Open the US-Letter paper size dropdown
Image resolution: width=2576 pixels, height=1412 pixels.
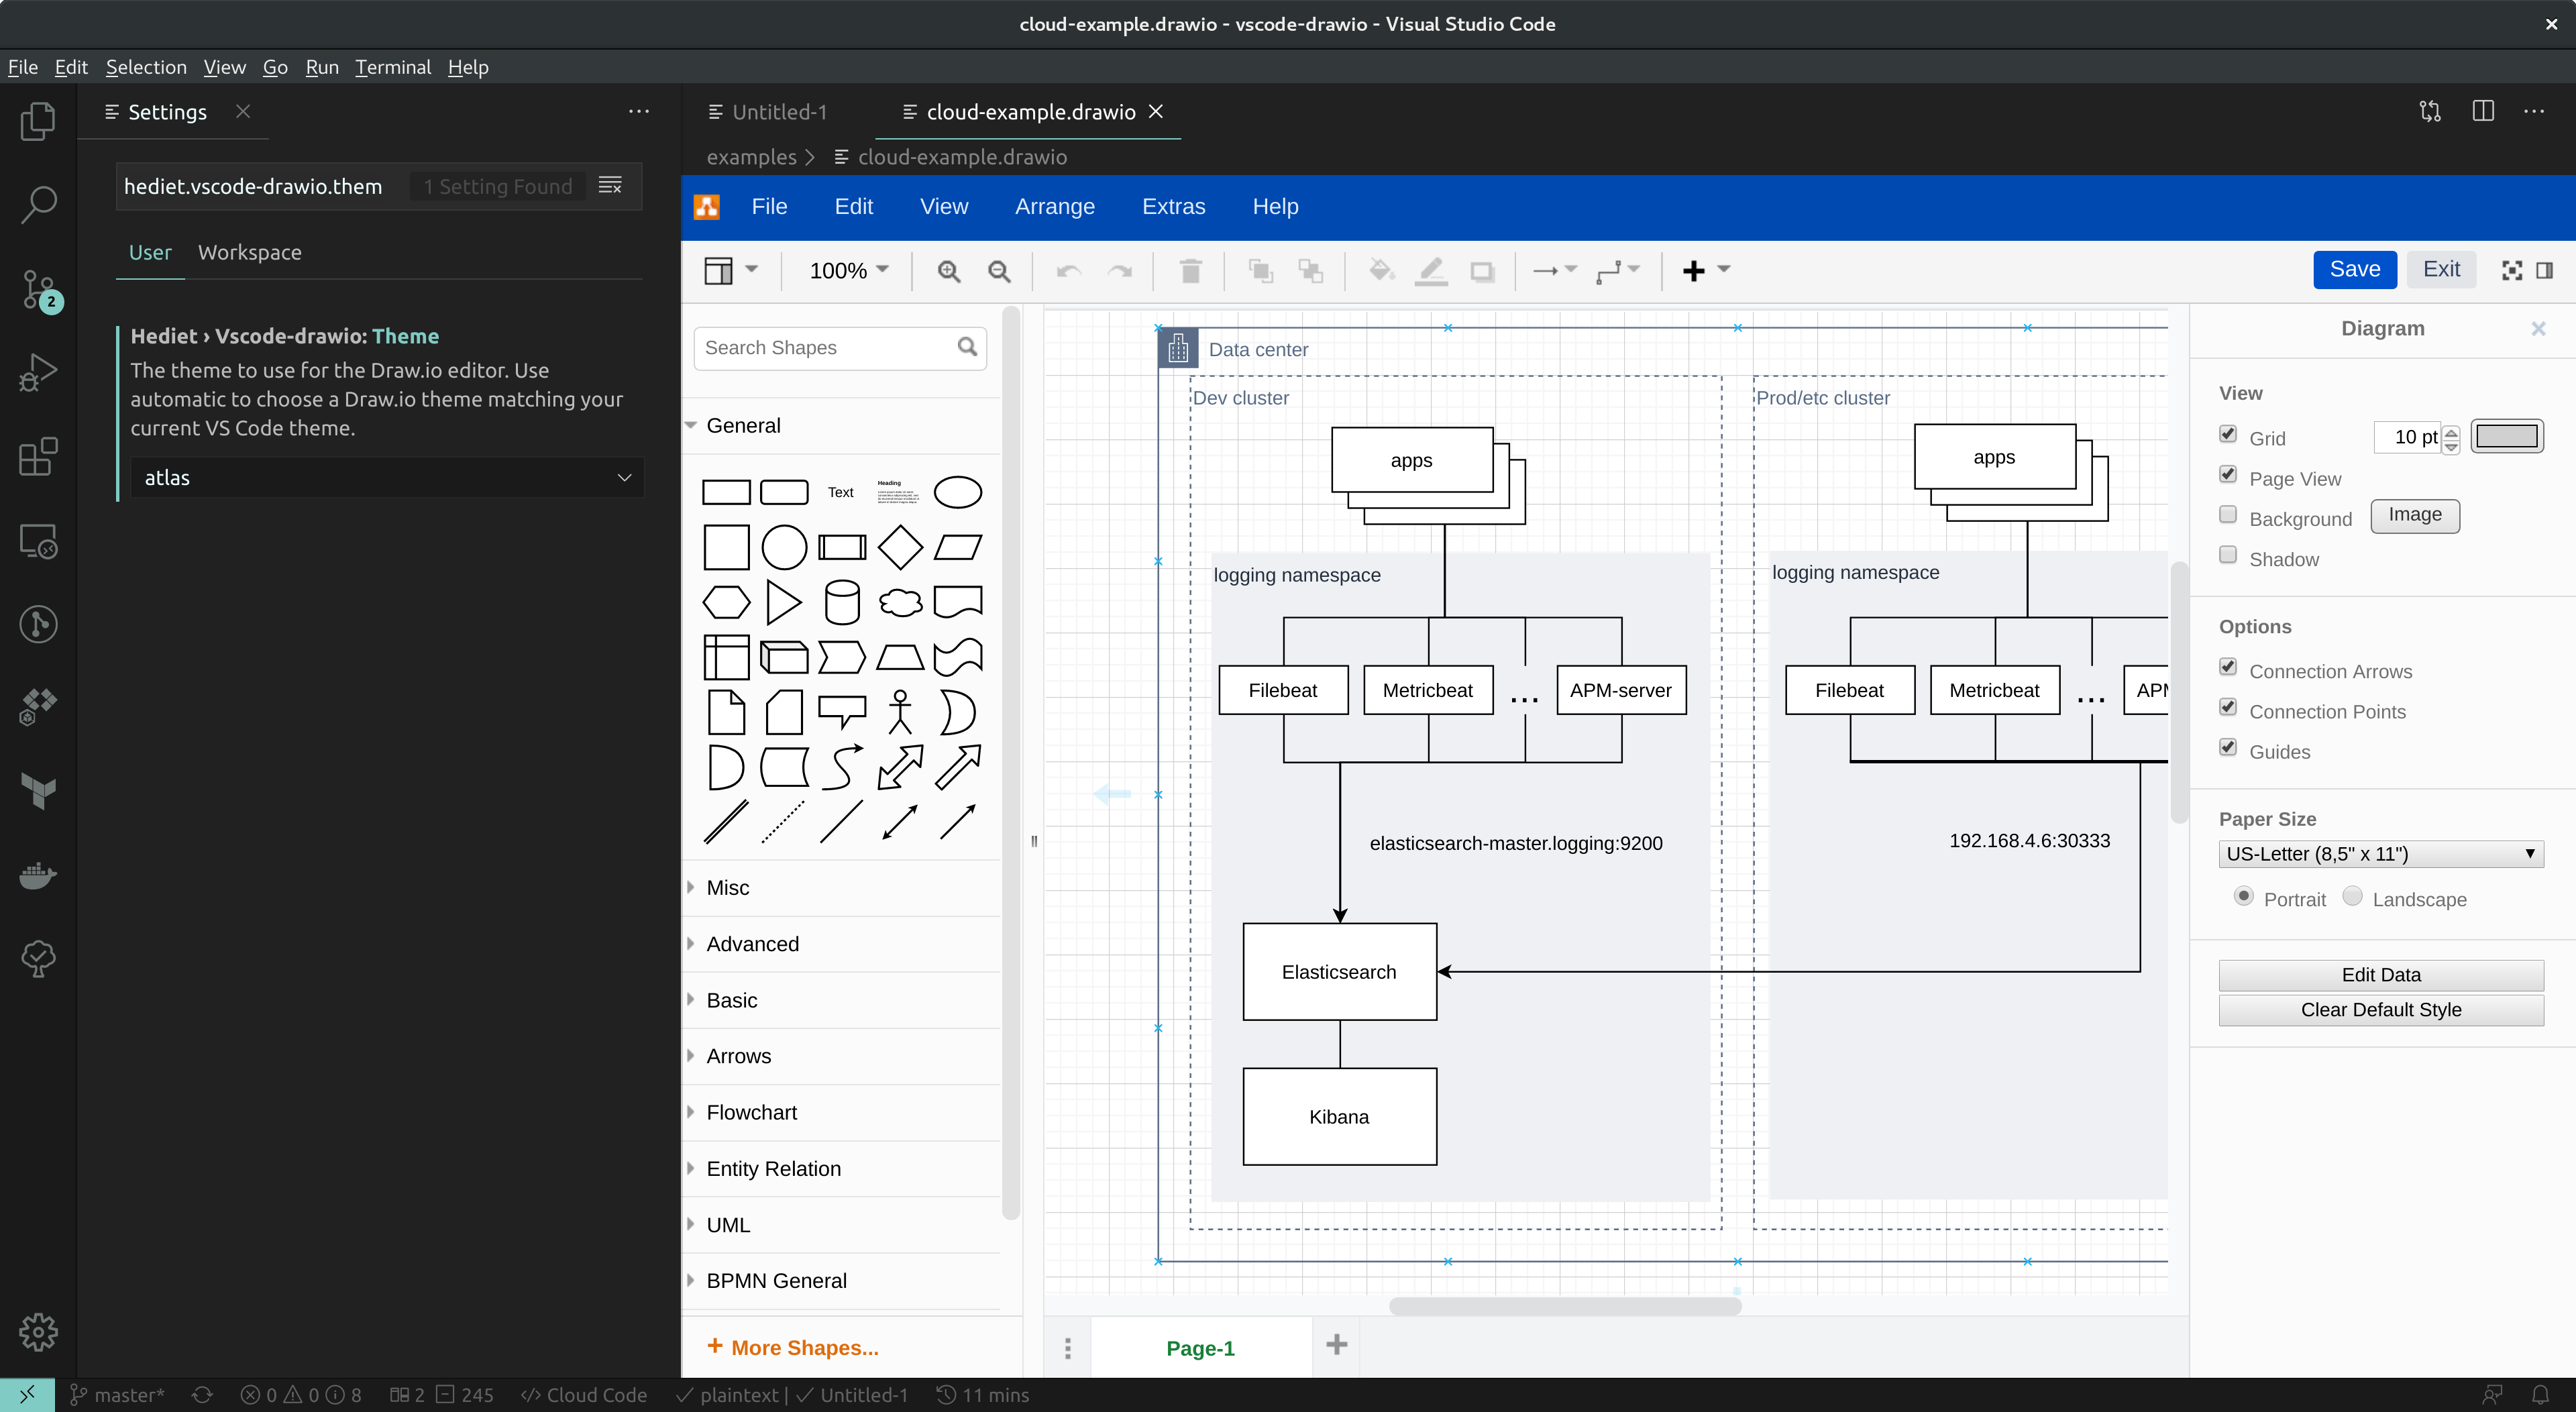point(2380,854)
